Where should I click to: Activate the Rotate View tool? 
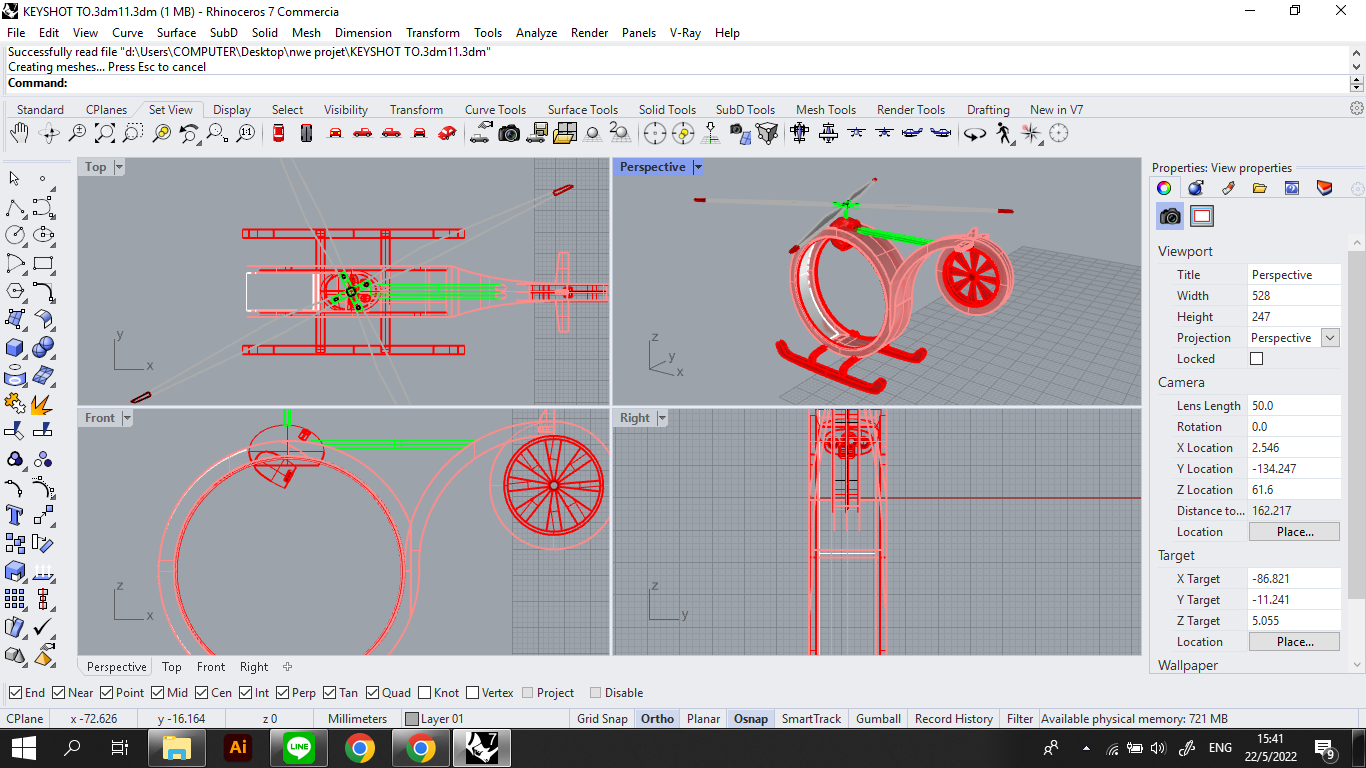(48, 133)
